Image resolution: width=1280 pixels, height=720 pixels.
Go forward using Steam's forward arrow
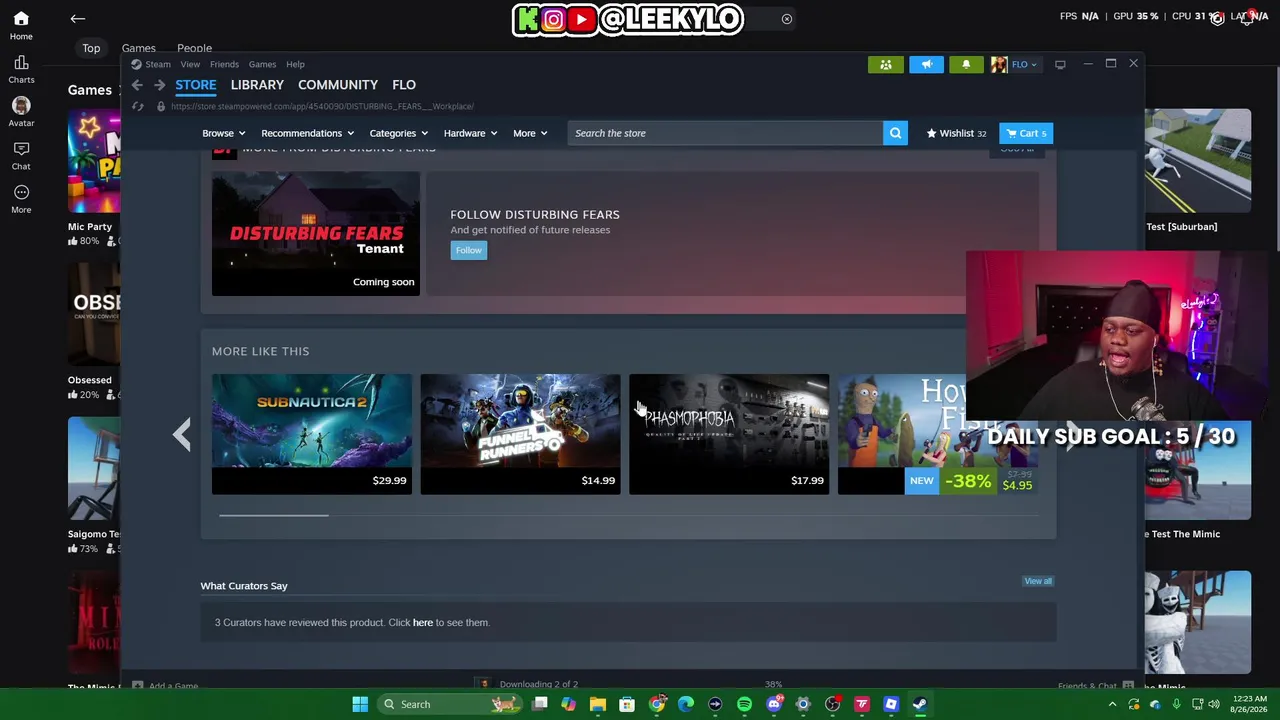pyautogui.click(x=159, y=85)
